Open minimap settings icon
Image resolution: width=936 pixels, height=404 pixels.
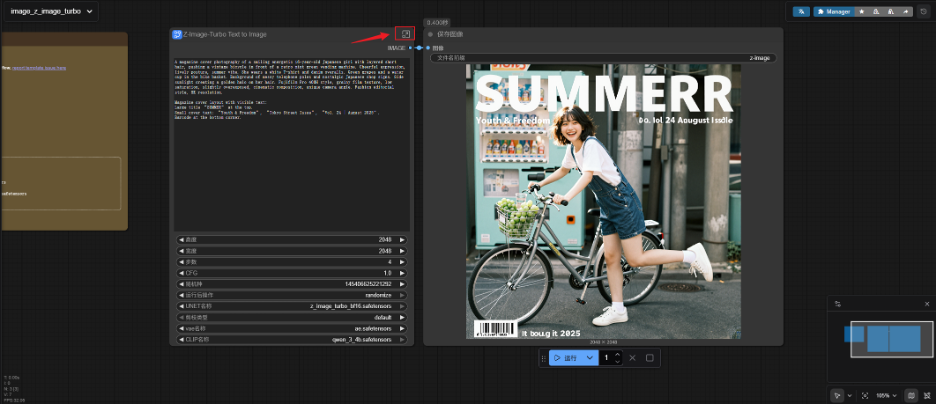point(838,303)
